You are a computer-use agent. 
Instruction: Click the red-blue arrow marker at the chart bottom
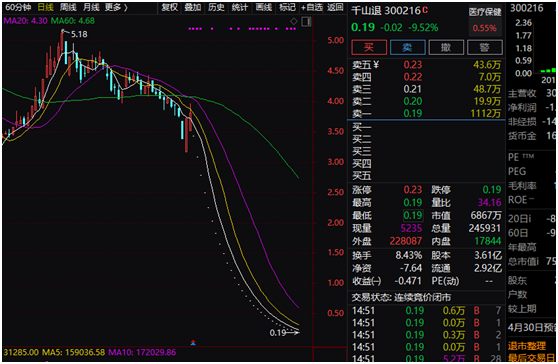tap(193, 342)
